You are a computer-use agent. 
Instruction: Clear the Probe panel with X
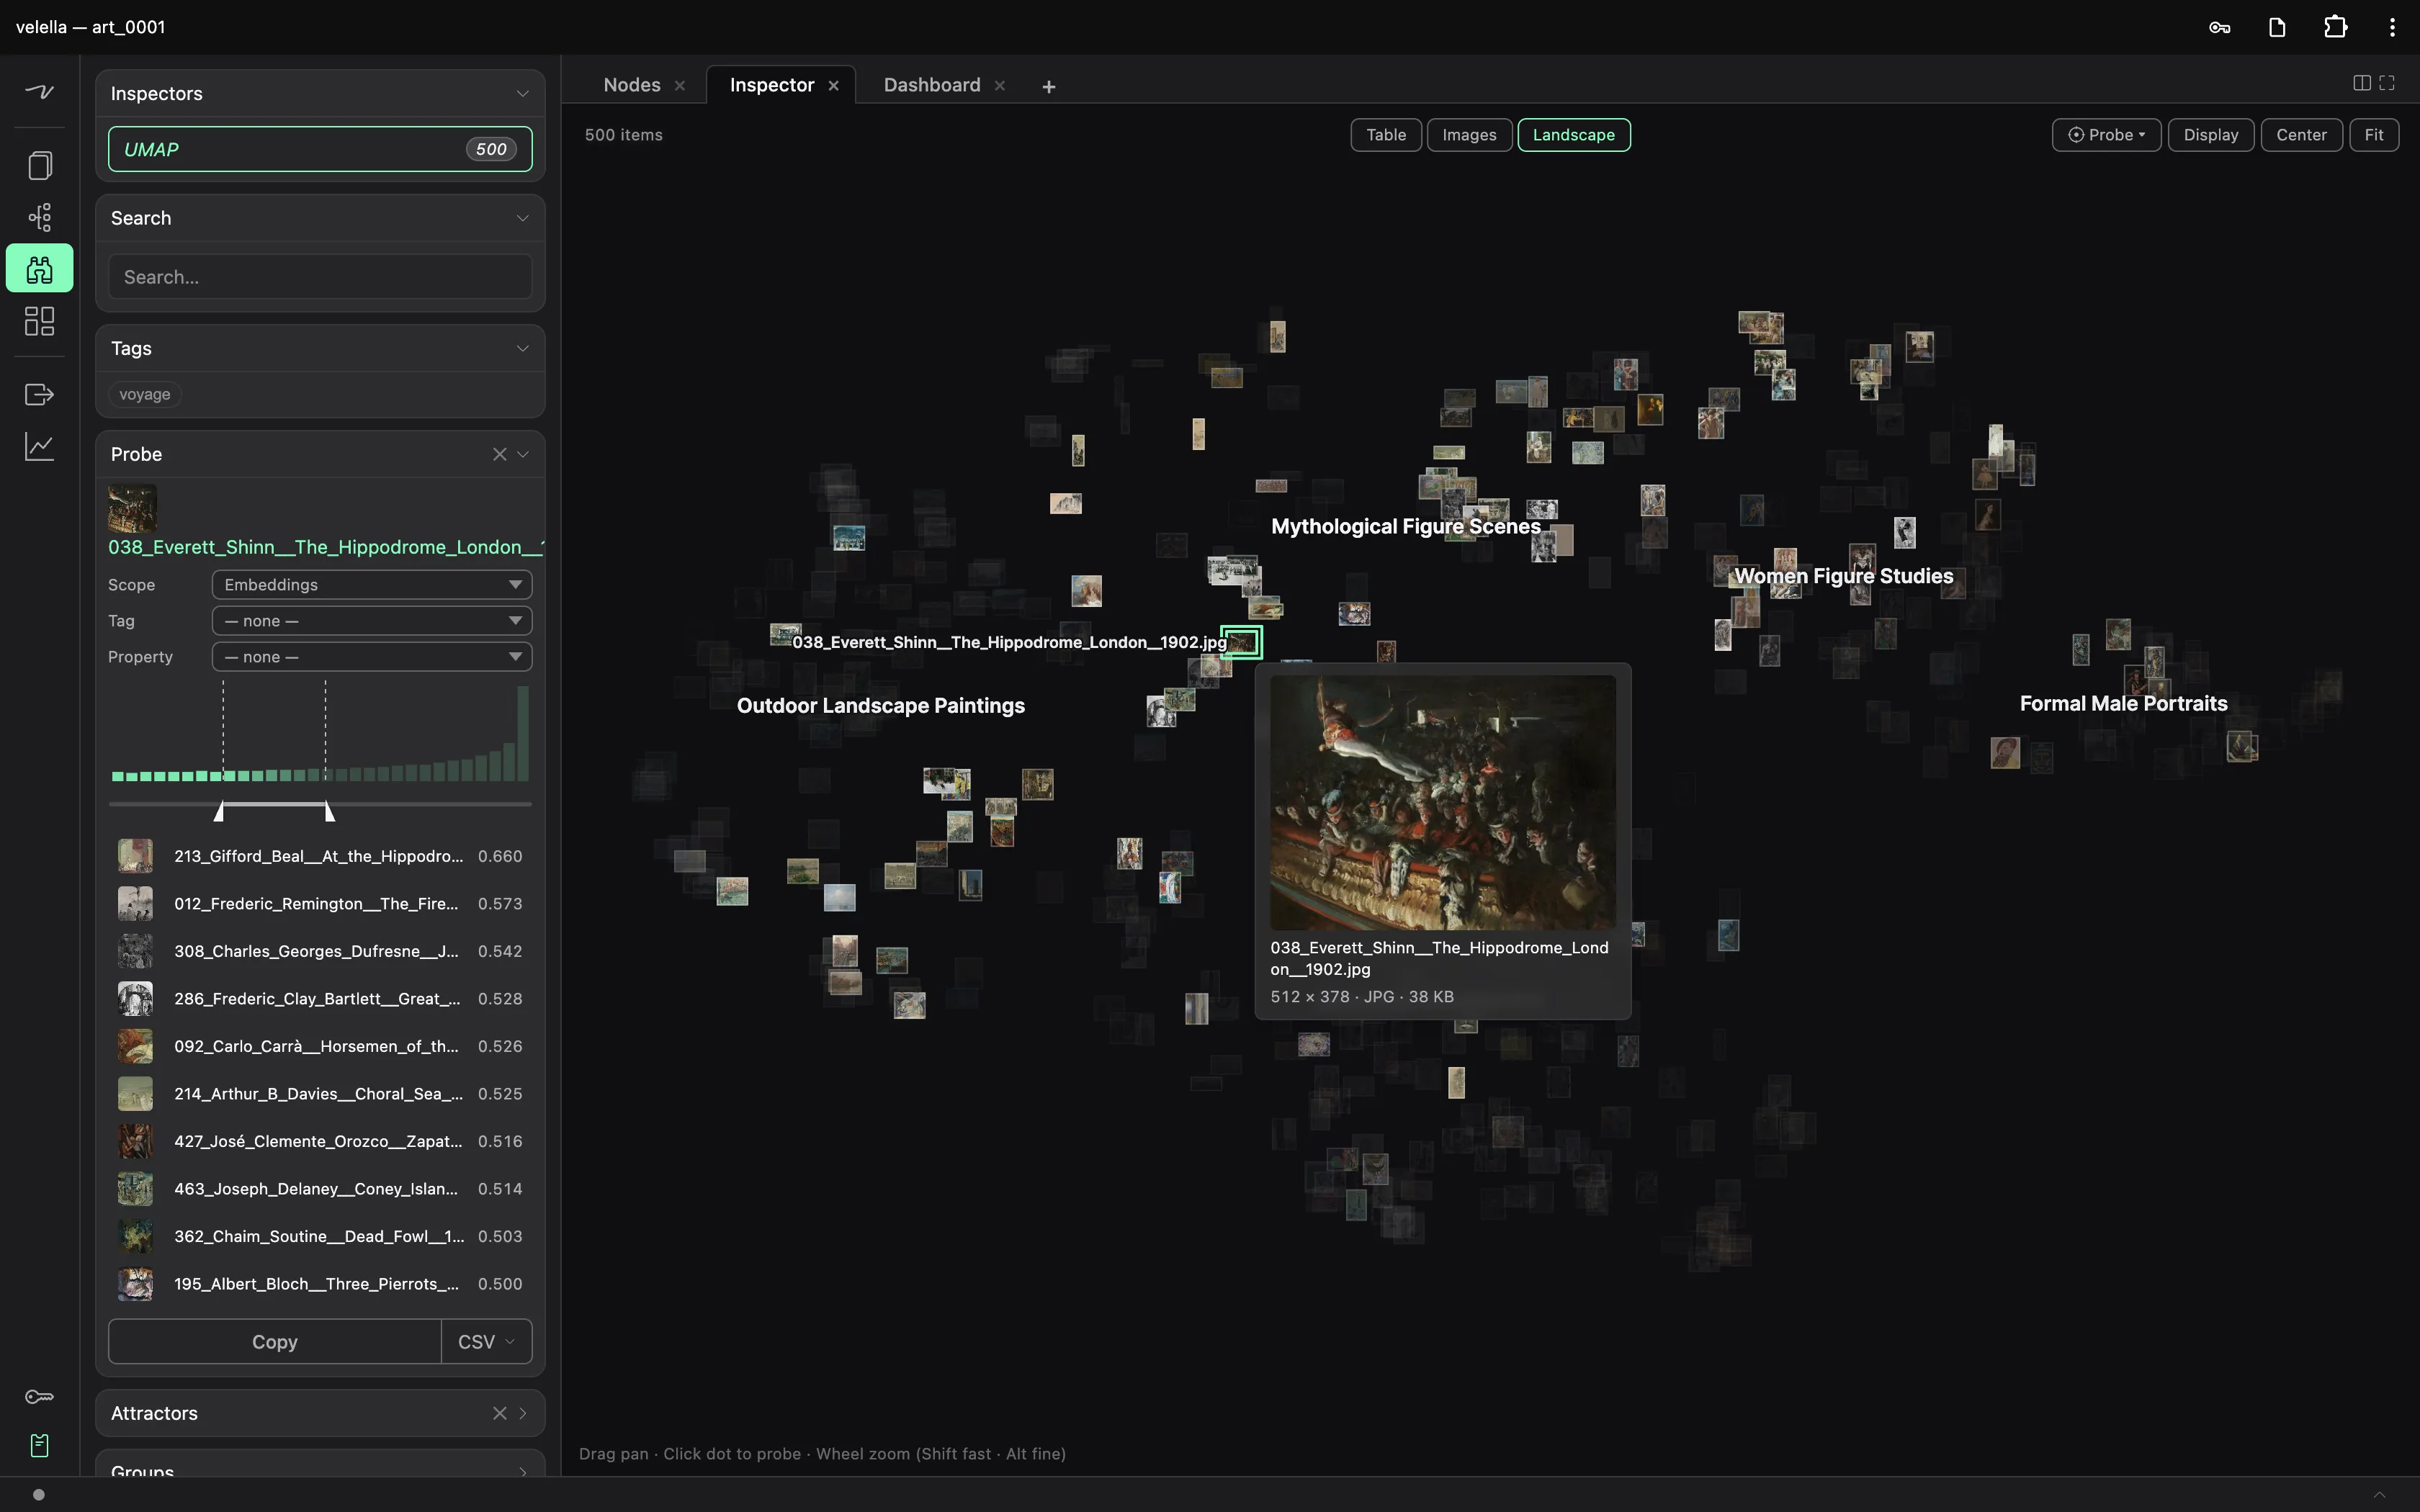click(499, 454)
